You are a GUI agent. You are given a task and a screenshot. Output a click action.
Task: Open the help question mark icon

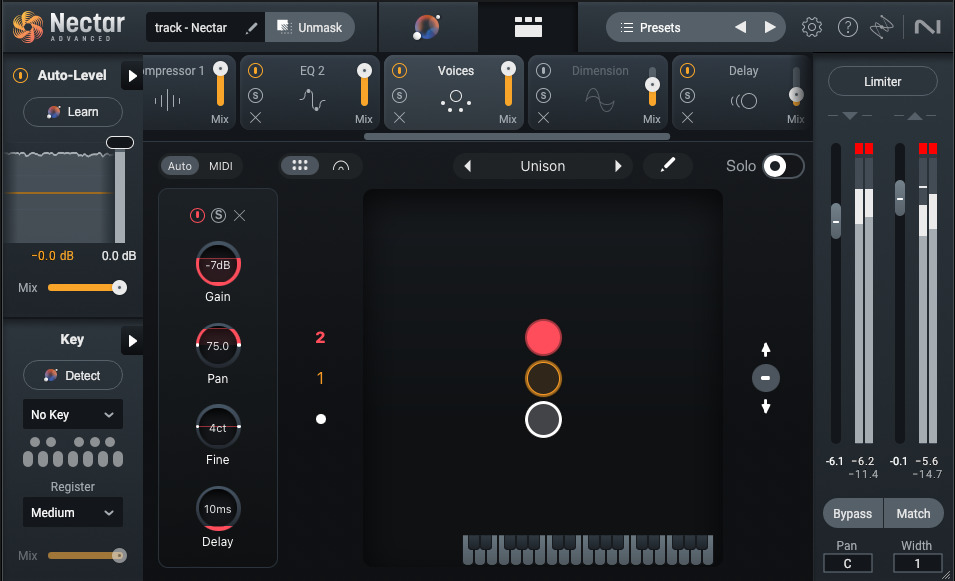point(847,27)
